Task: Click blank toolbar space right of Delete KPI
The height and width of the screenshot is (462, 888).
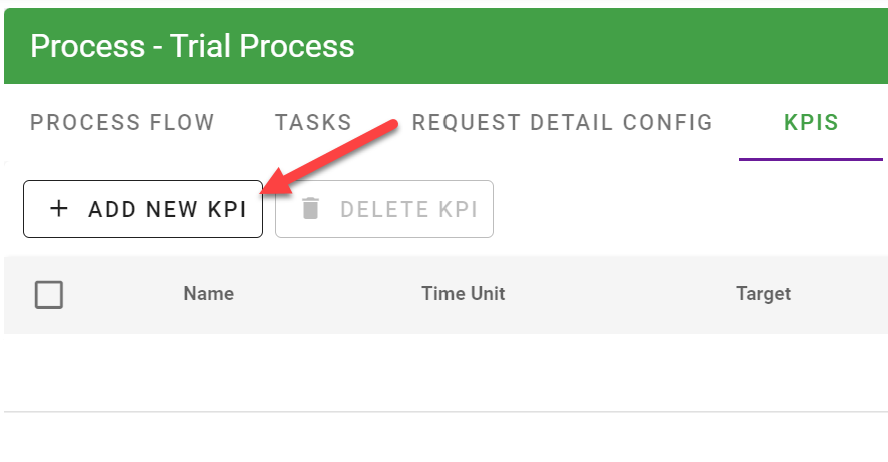Action: [x=690, y=209]
